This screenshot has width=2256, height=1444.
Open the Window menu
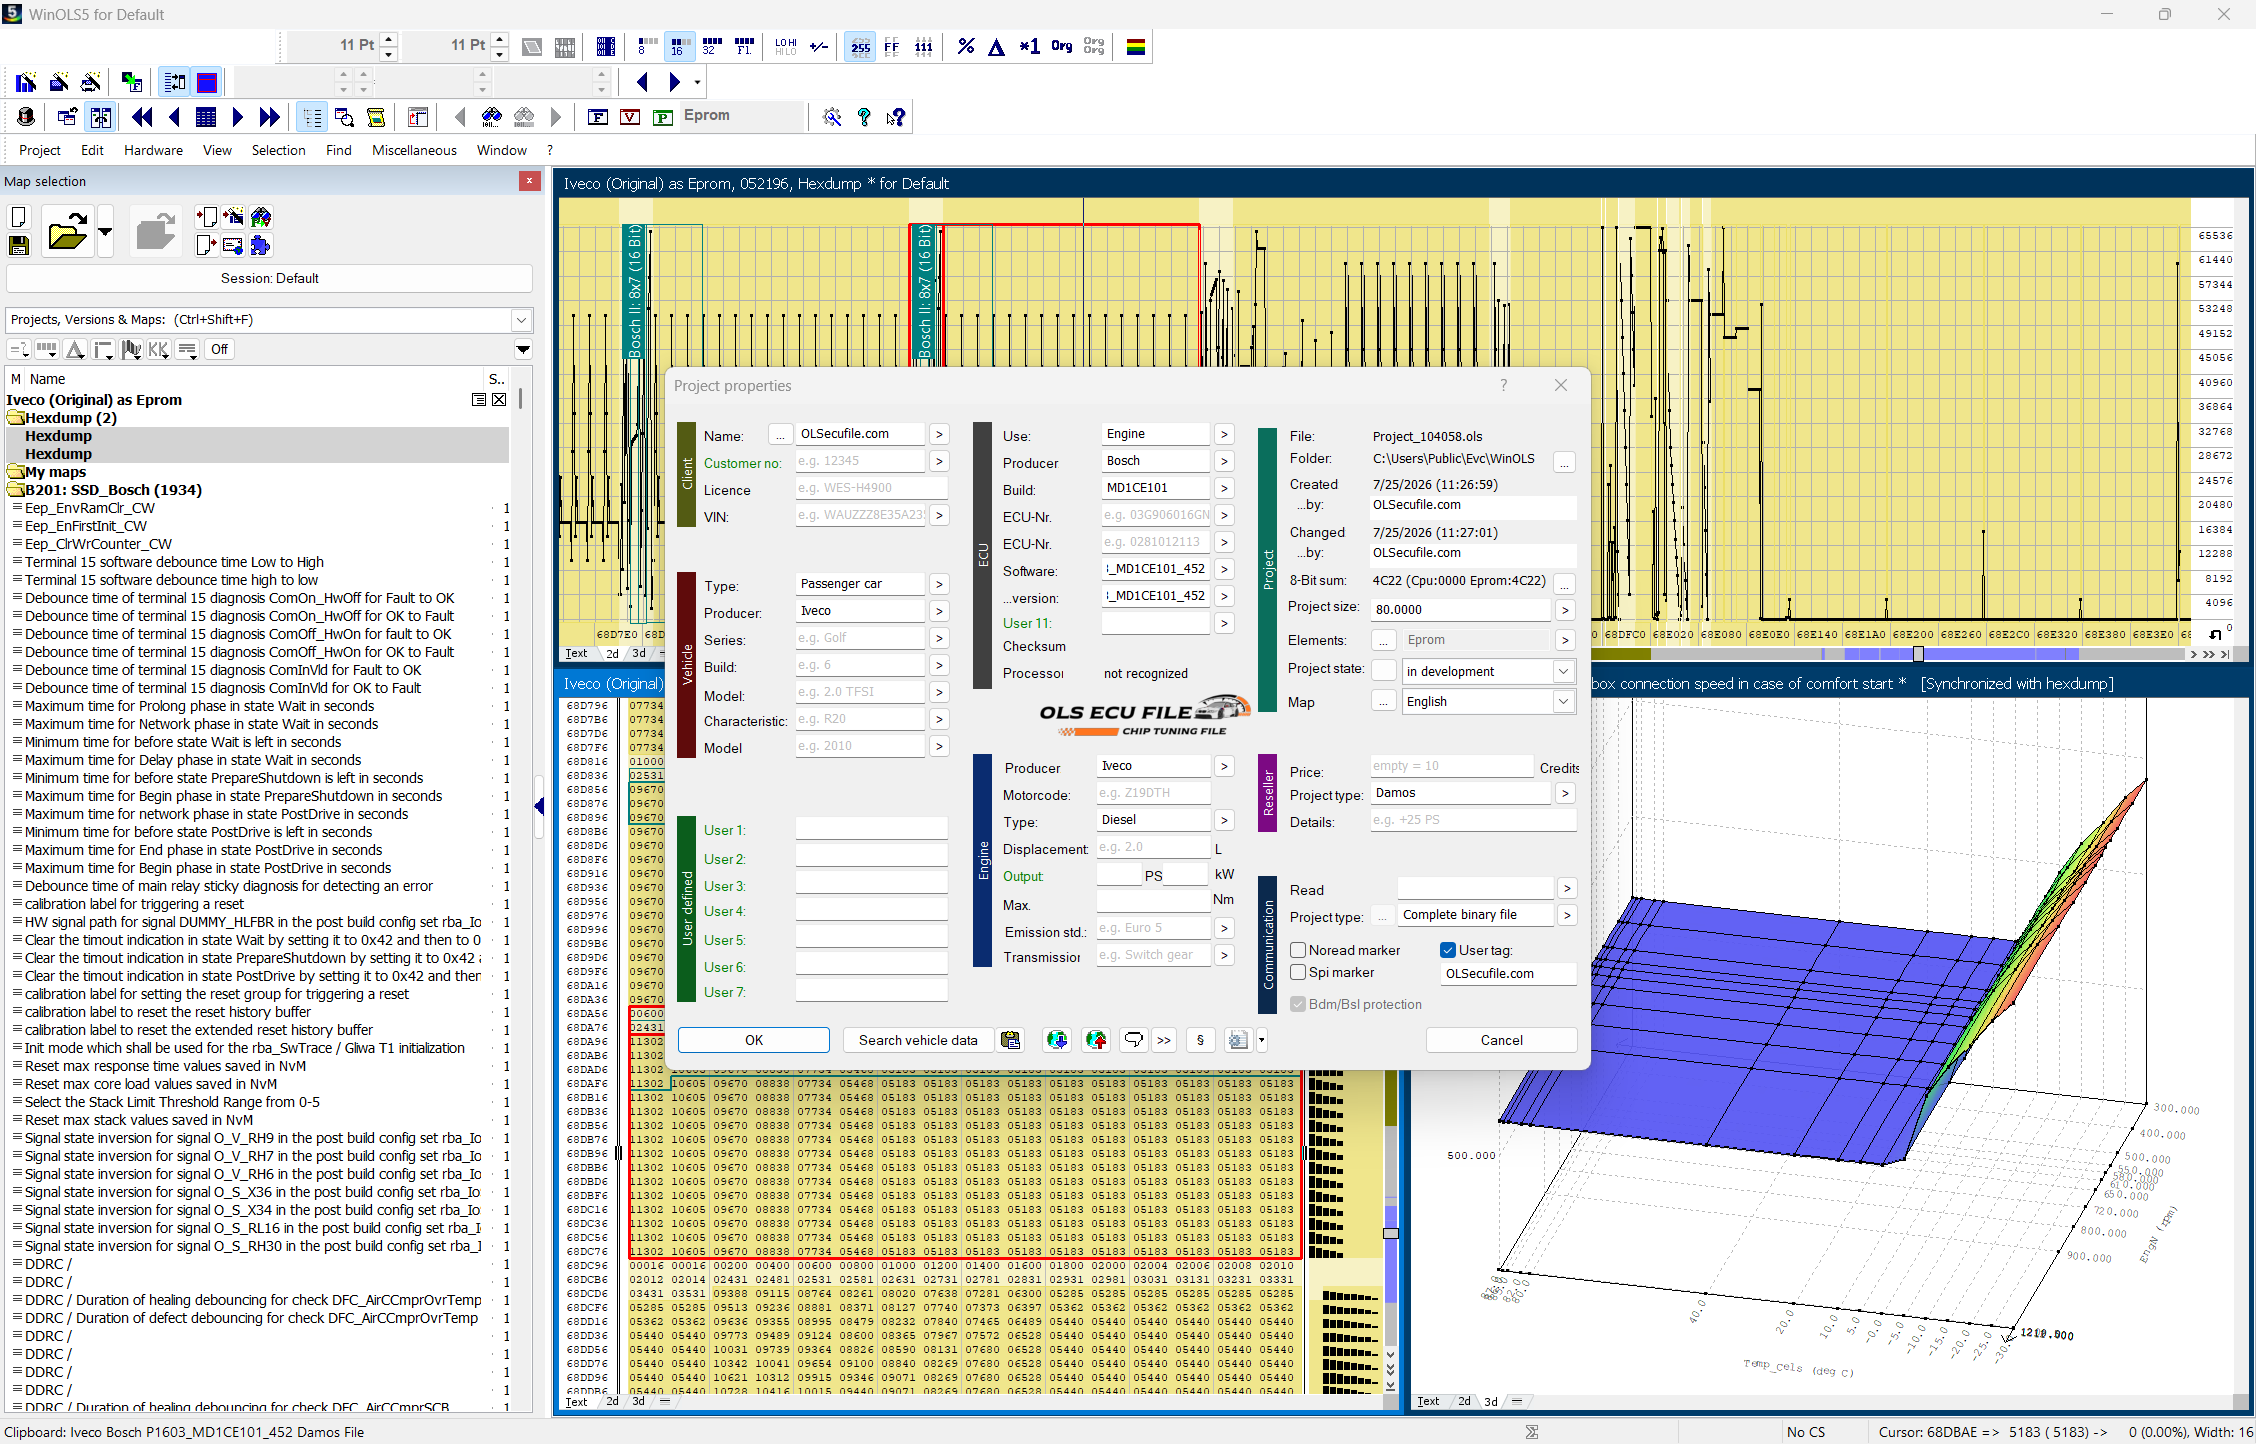point(501,150)
